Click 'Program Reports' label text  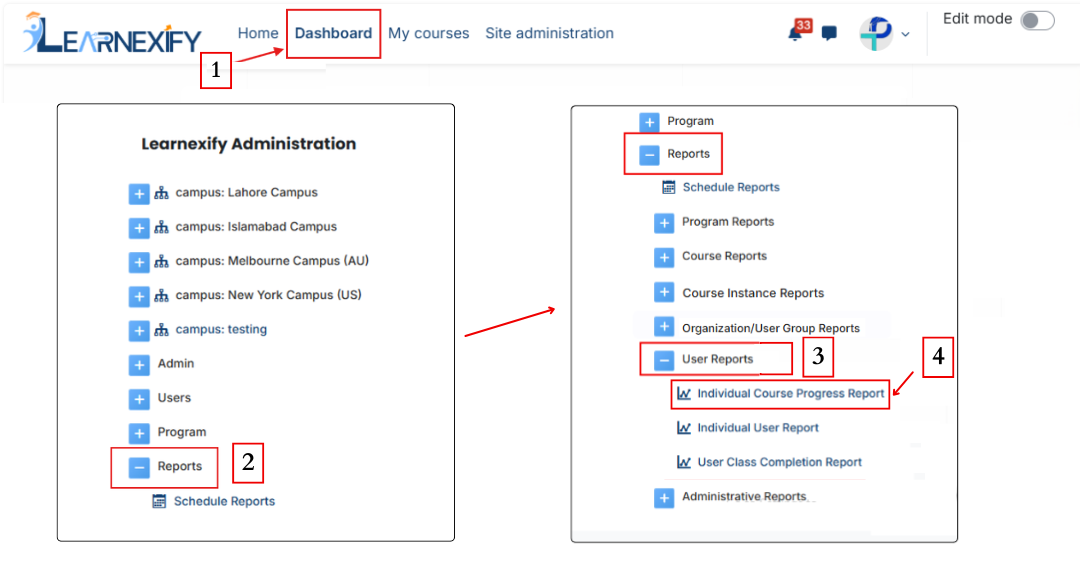[728, 222]
